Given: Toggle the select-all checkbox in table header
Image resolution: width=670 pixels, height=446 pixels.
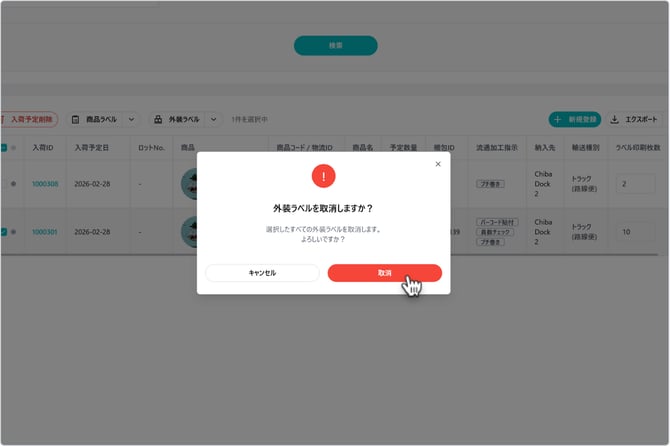Looking at the screenshot, I should 4,148.
